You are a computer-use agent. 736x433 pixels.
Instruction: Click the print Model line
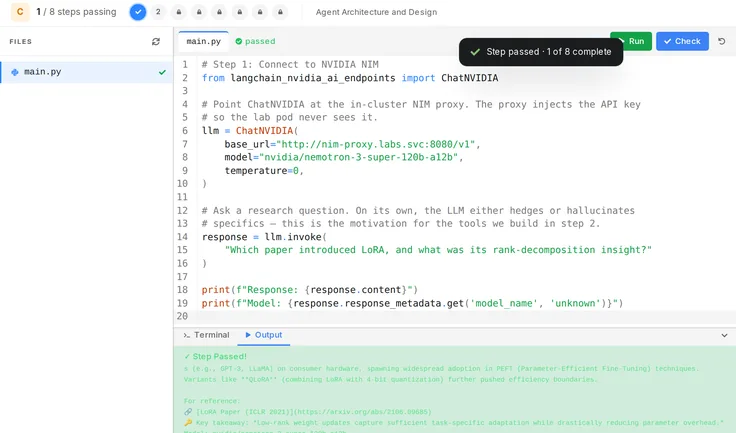click(x=412, y=303)
